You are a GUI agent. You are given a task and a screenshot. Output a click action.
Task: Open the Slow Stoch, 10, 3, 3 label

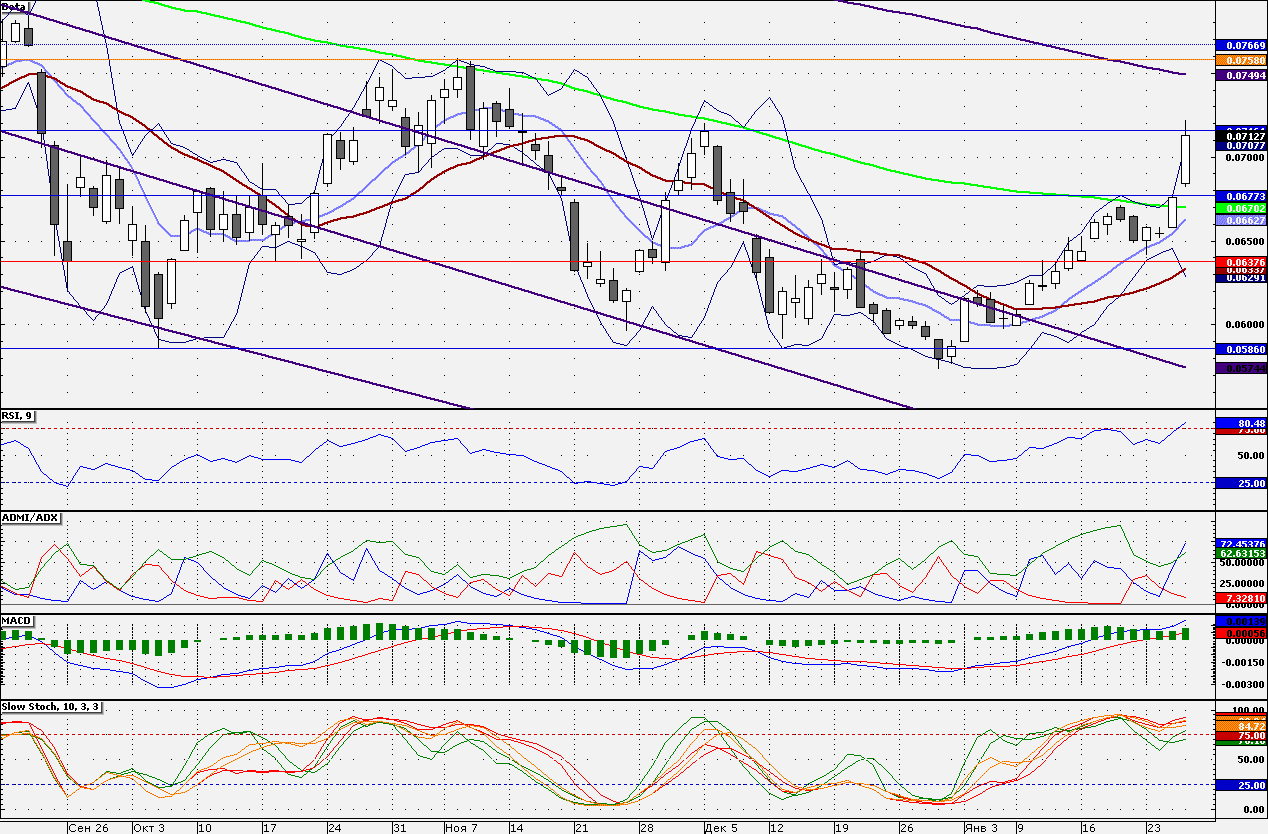click(x=51, y=707)
